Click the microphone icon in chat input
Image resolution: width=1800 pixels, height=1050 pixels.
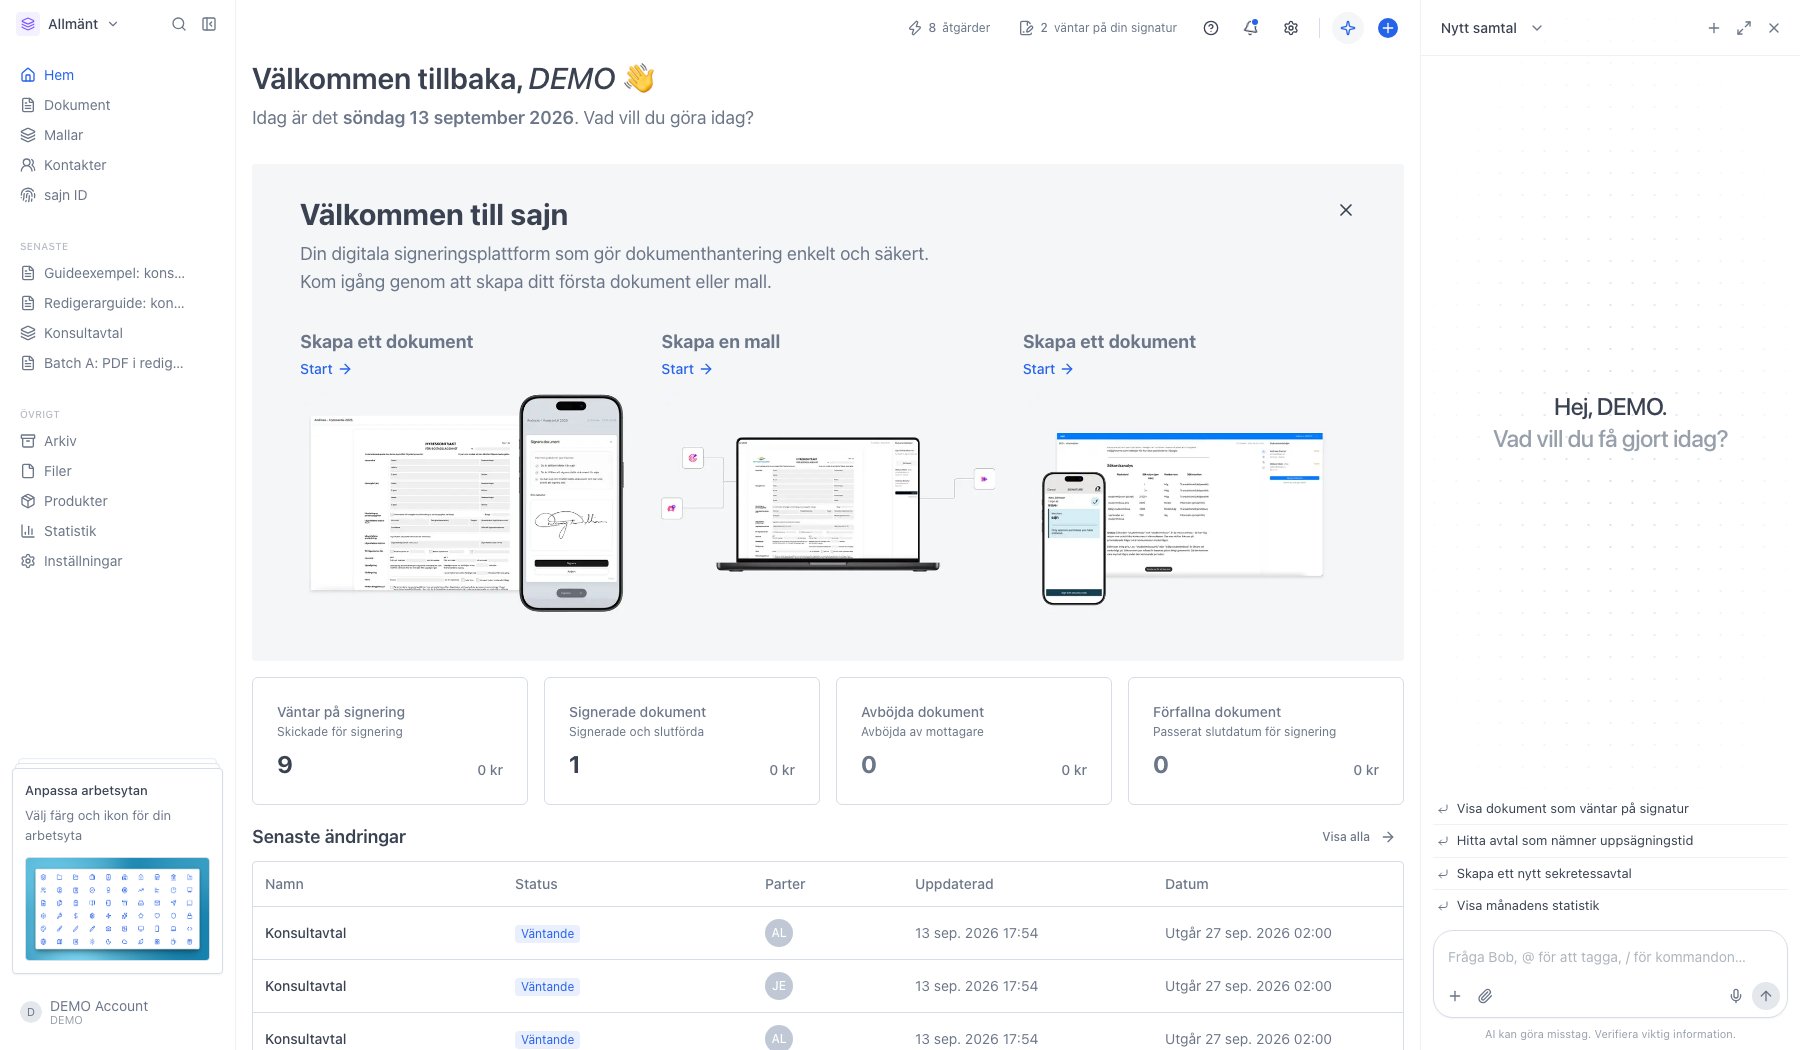[x=1736, y=996]
